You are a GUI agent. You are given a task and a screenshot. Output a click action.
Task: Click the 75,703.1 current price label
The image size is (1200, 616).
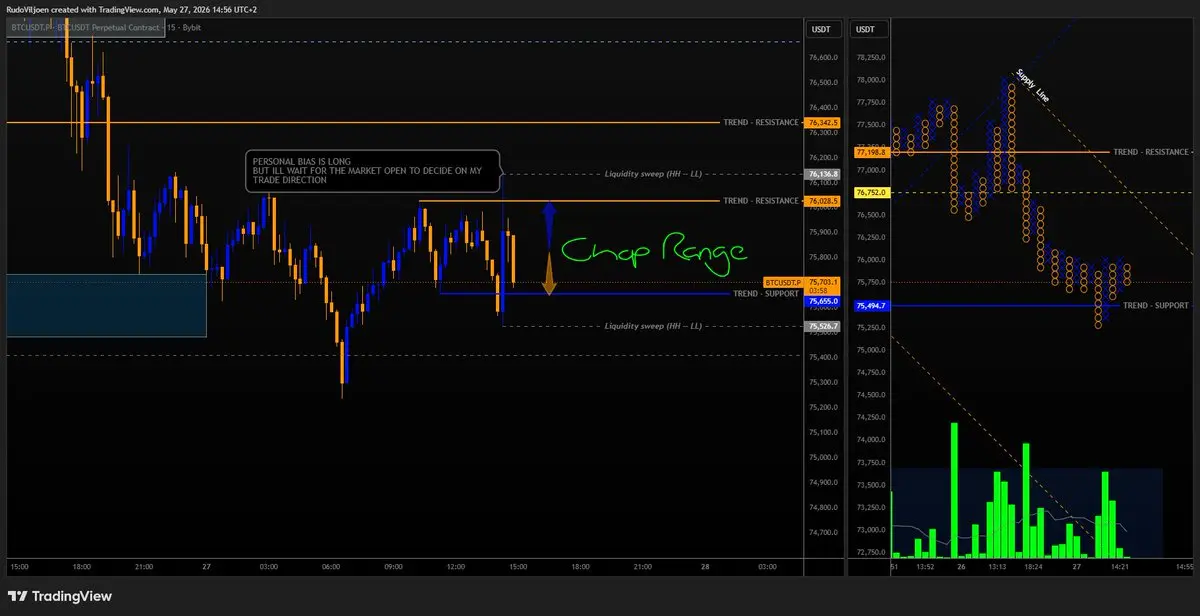pos(823,283)
